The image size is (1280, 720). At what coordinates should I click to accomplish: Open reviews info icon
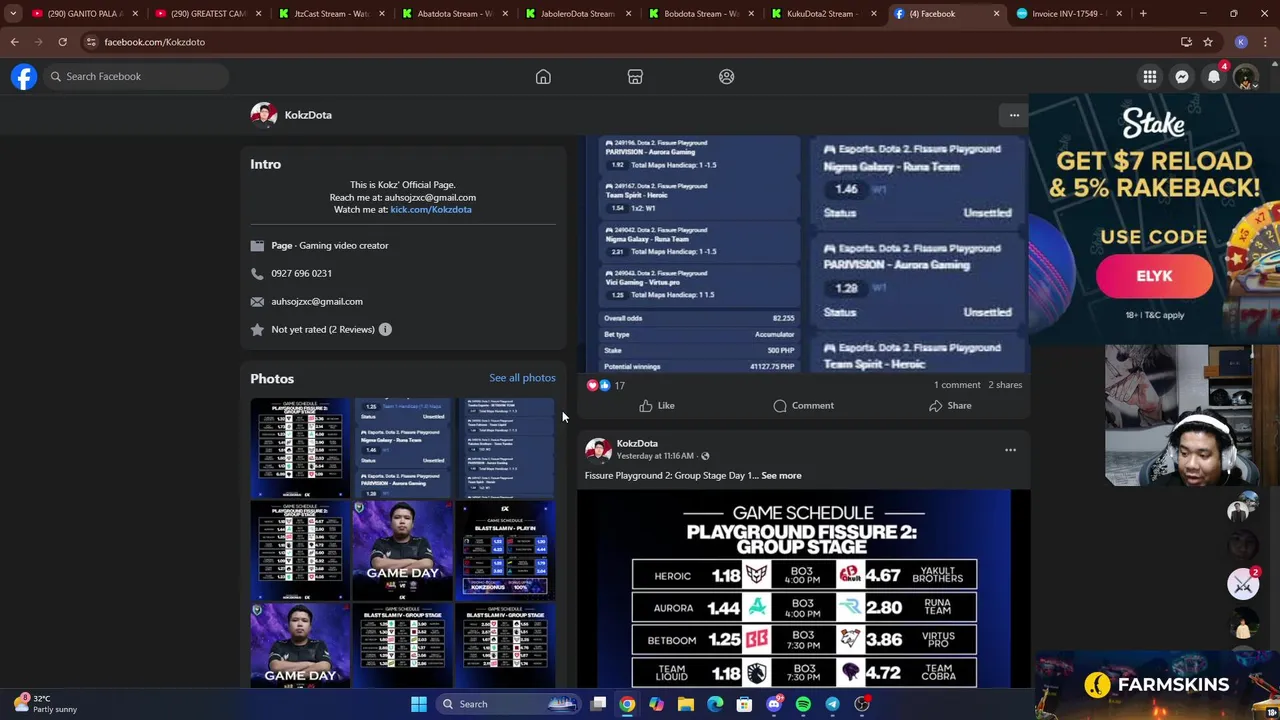pos(385,329)
